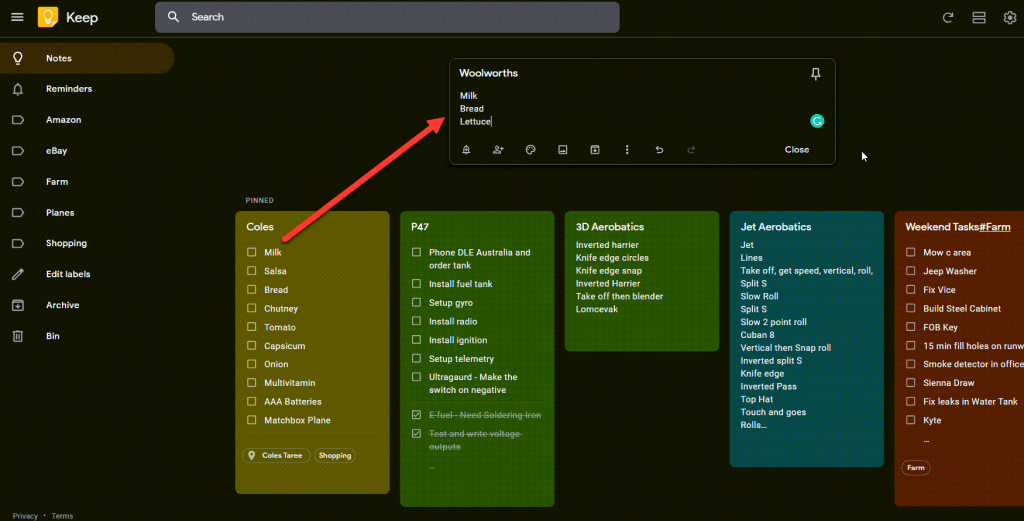Screen dimensions: 1024x521
Task: Go to Bin in sidebar
Action: coord(87,336)
